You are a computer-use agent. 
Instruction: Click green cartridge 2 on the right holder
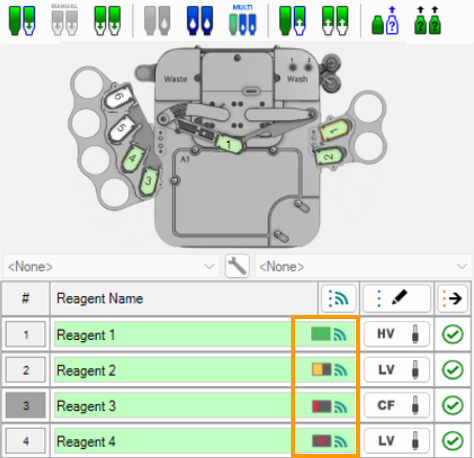(x=329, y=156)
